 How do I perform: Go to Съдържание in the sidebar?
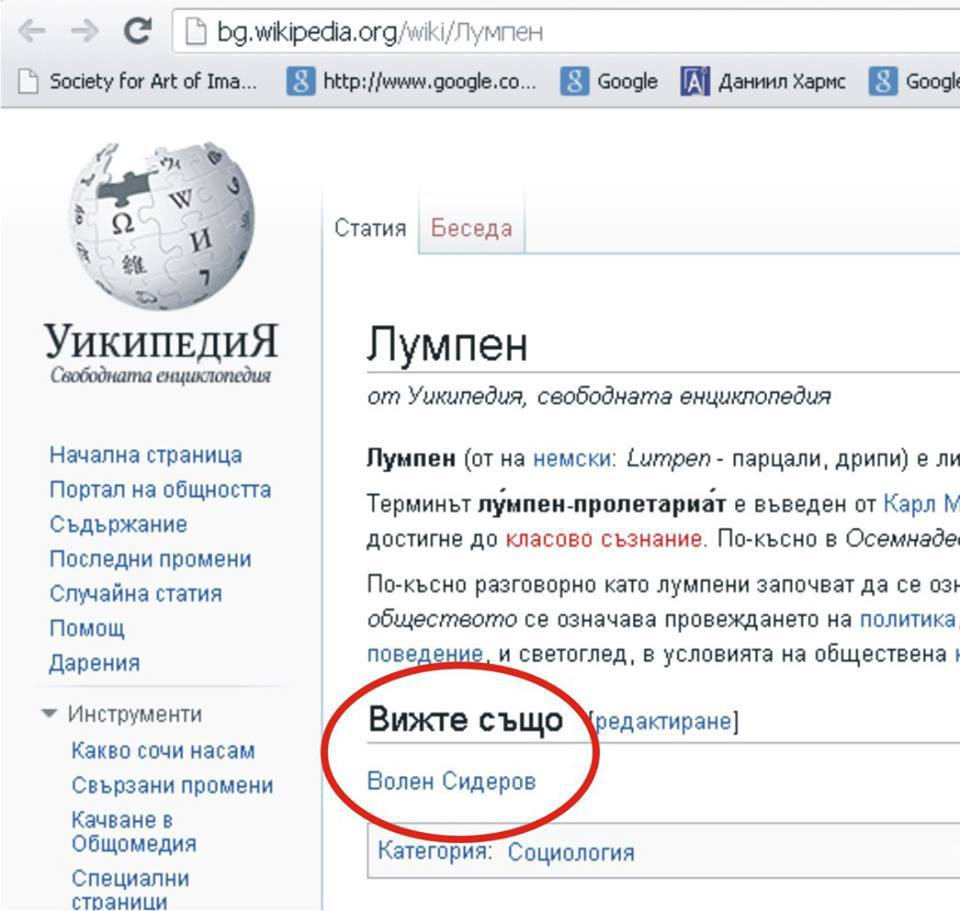(x=118, y=525)
